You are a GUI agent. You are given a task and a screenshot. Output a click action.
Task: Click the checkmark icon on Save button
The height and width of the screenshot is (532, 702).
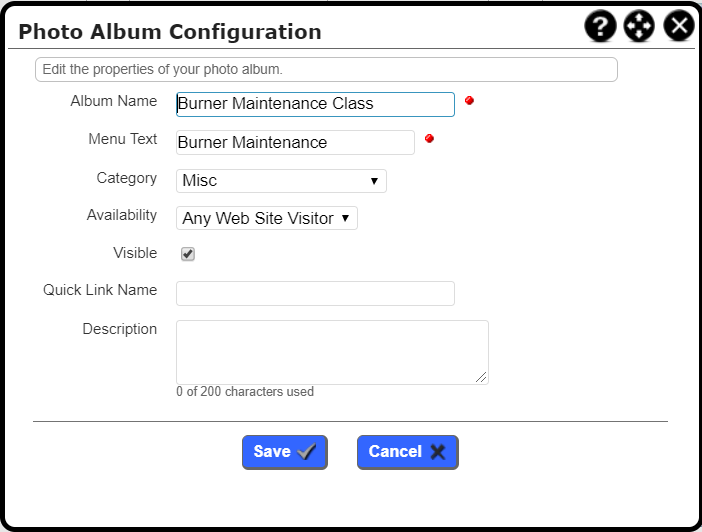307,452
